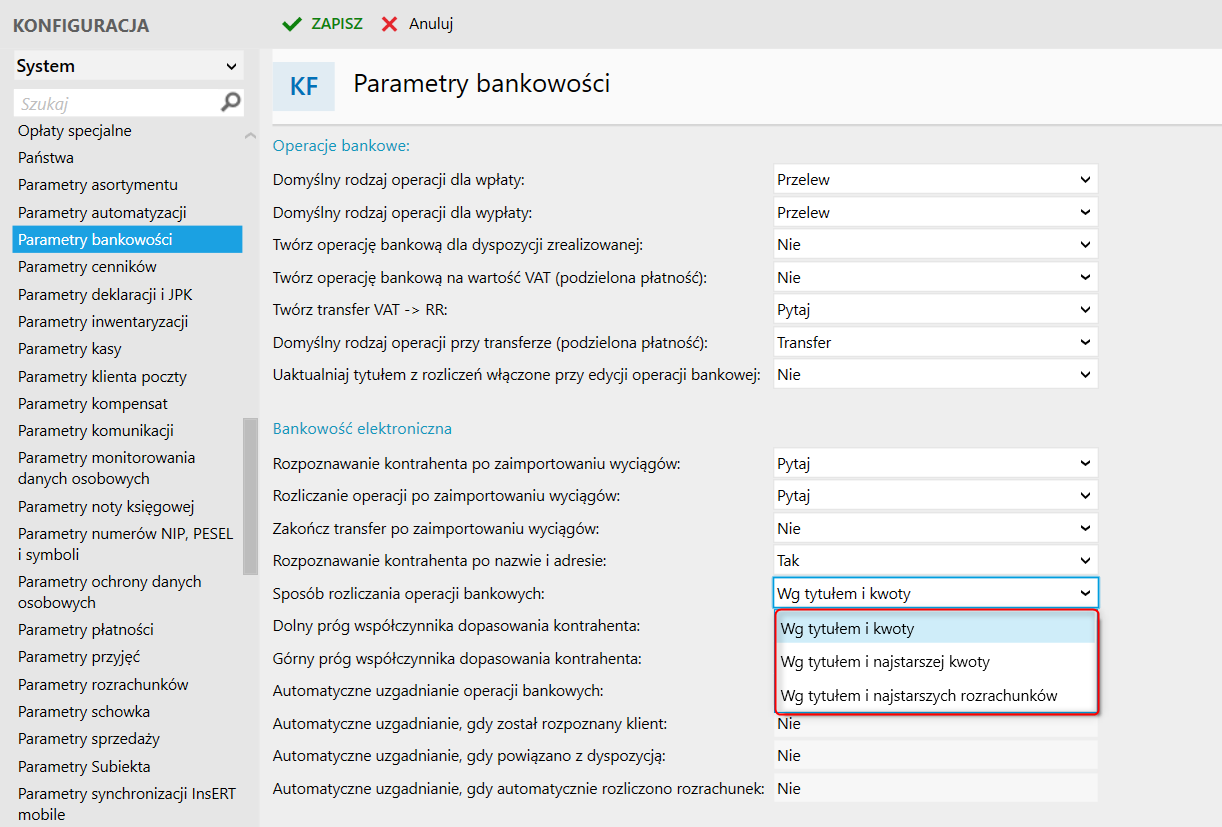
Task: Open Zakończ transfer po zaimportowaniu wyciągów dropdown
Action: pyautogui.click(x=935, y=528)
